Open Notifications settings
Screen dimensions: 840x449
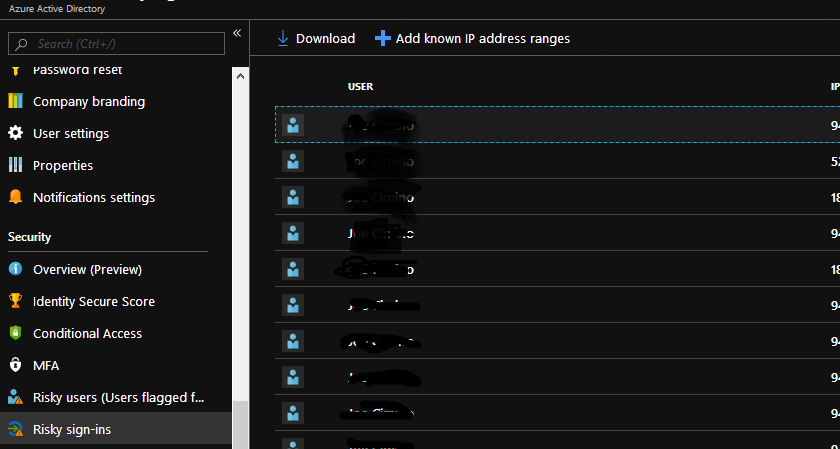(x=94, y=198)
